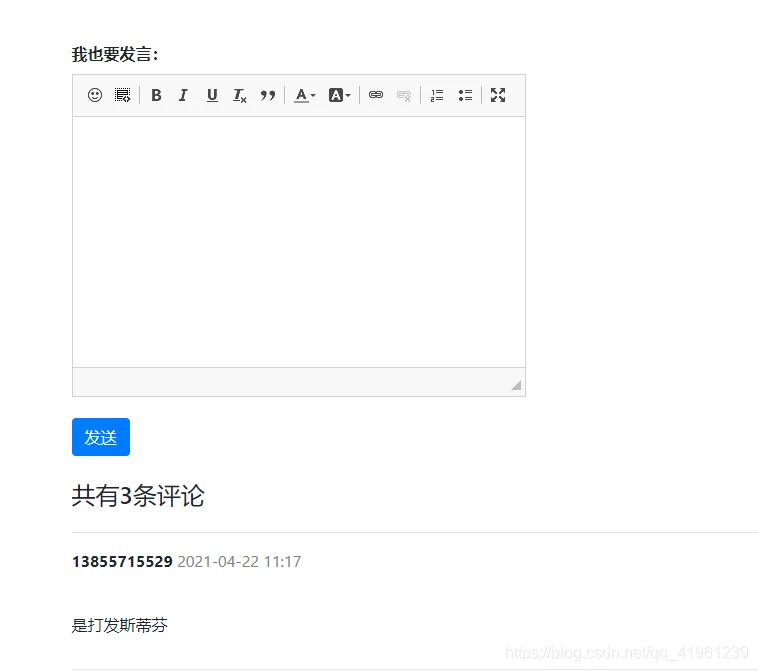Screen dimensions: 758x671
Task: Open the background color dropdown
Action: (339, 95)
